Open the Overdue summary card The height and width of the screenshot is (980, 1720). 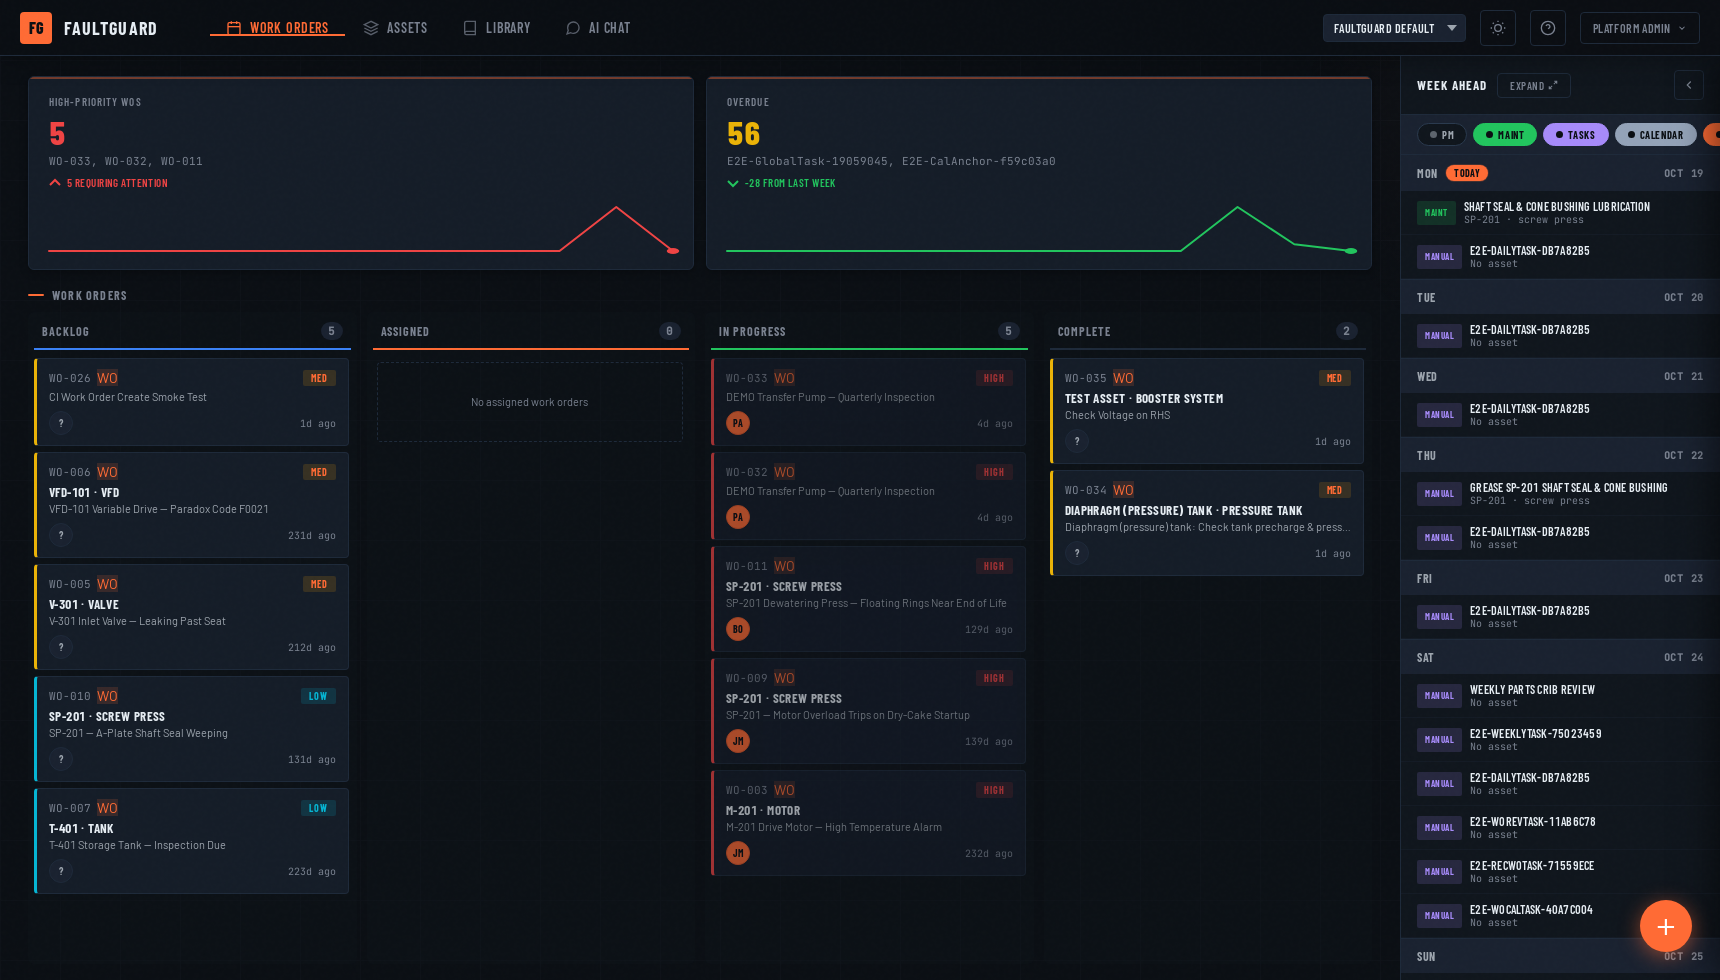coord(1039,173)
